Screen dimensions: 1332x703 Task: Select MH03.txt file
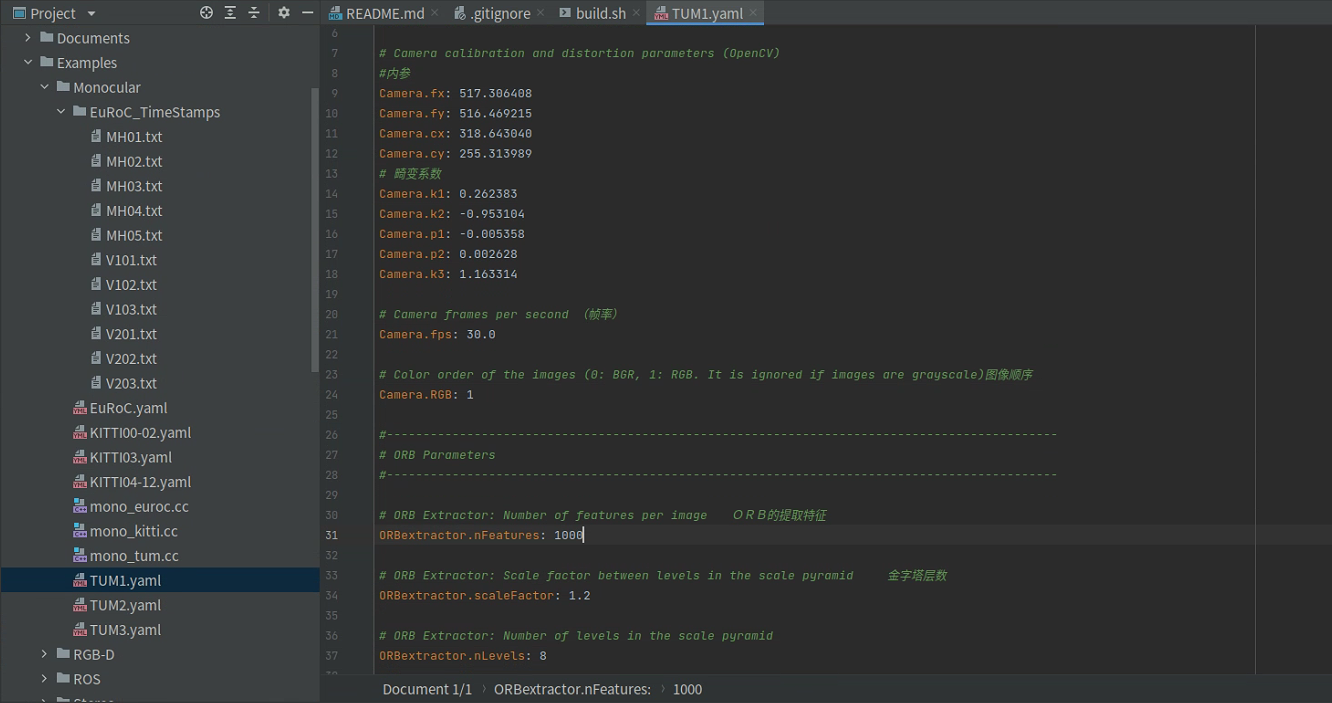(x=134, y=186)
